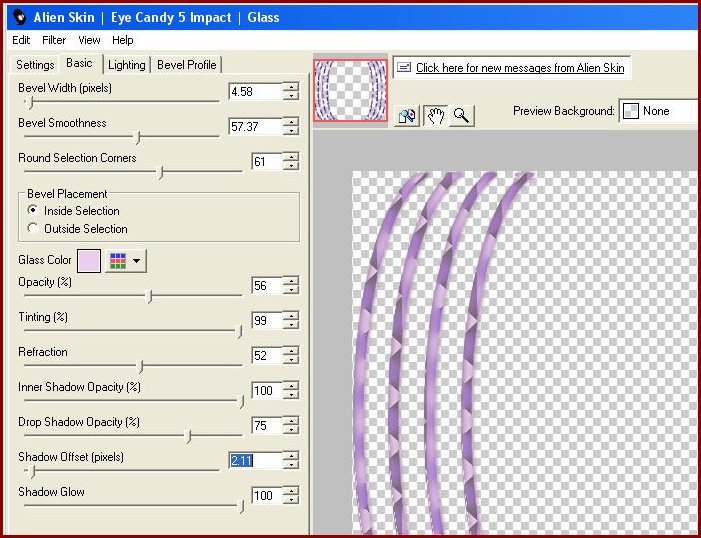This screenshot has height=538, width=701.
Task: Select the hand pan tool
Action: (435, 116)
